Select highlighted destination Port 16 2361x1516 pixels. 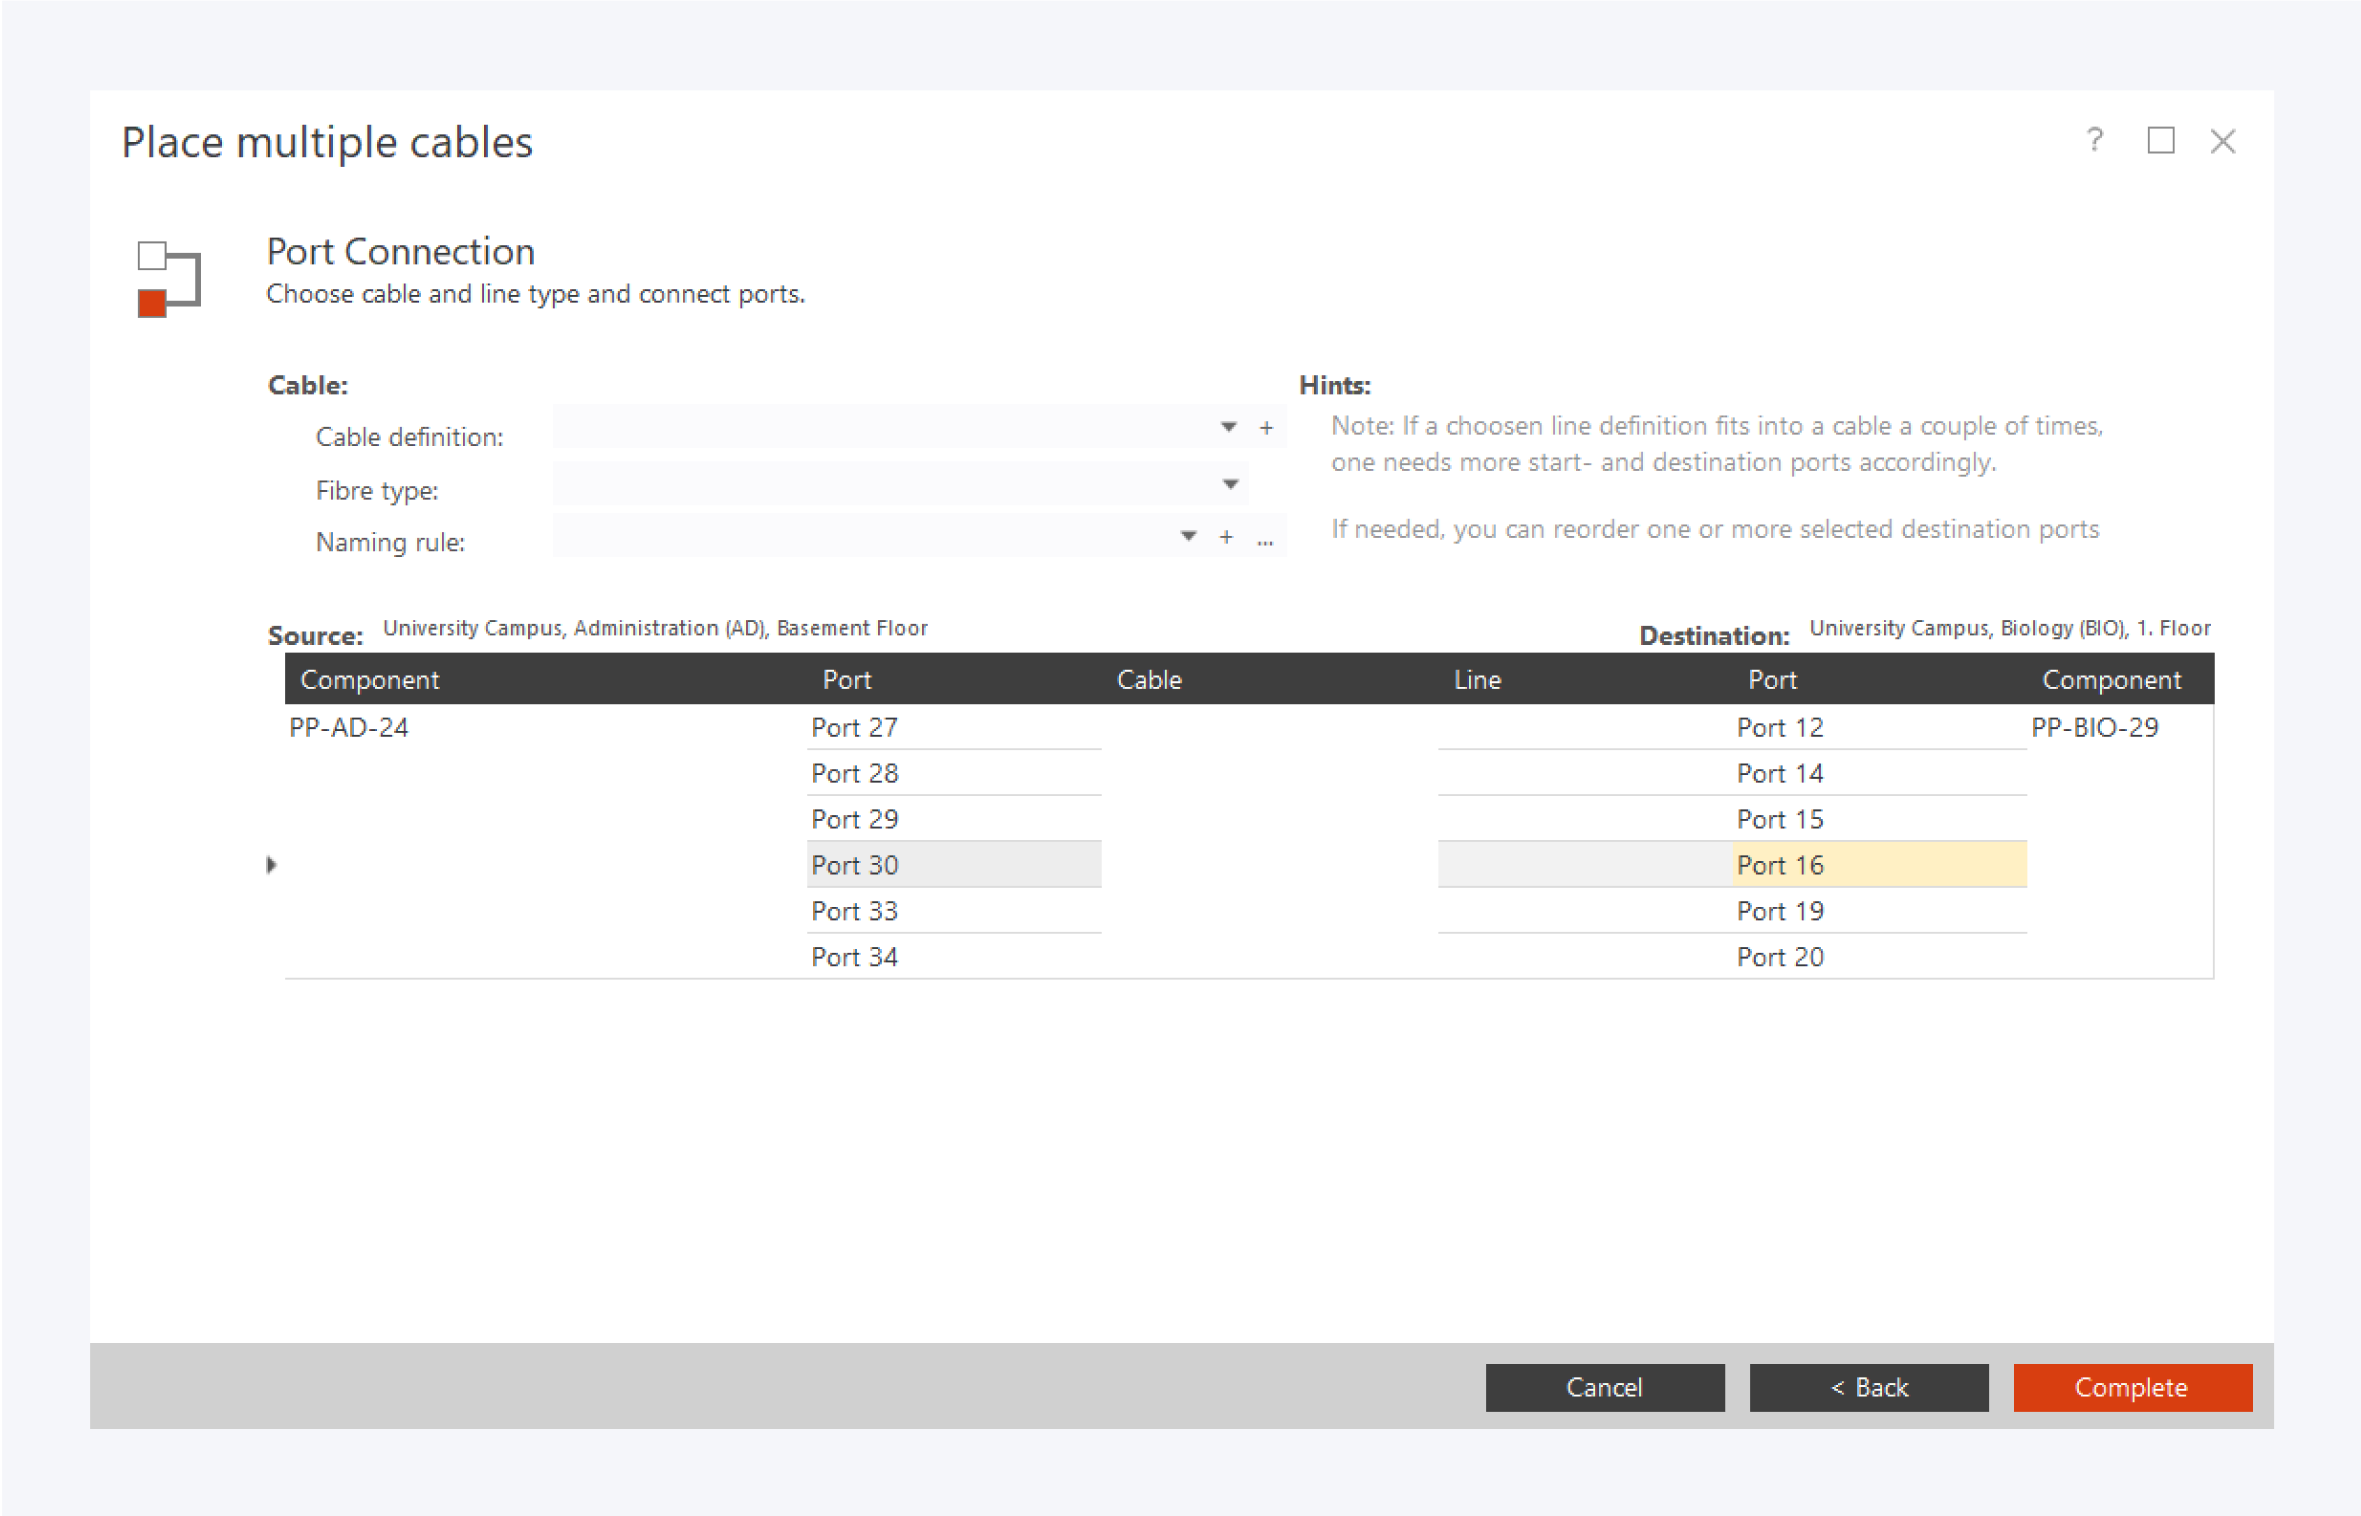(x=1779, y=865)
